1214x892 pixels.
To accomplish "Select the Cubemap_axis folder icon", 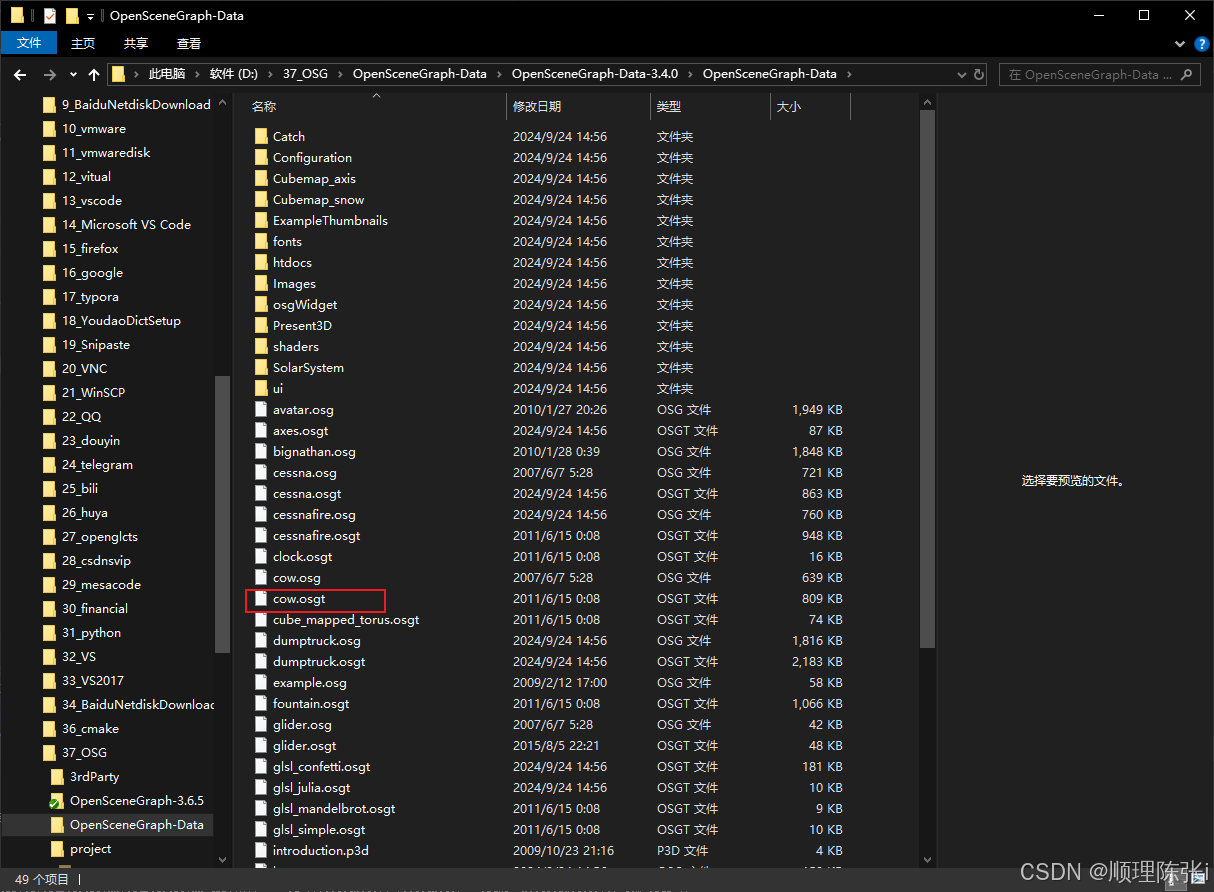I will coord(262,178).
